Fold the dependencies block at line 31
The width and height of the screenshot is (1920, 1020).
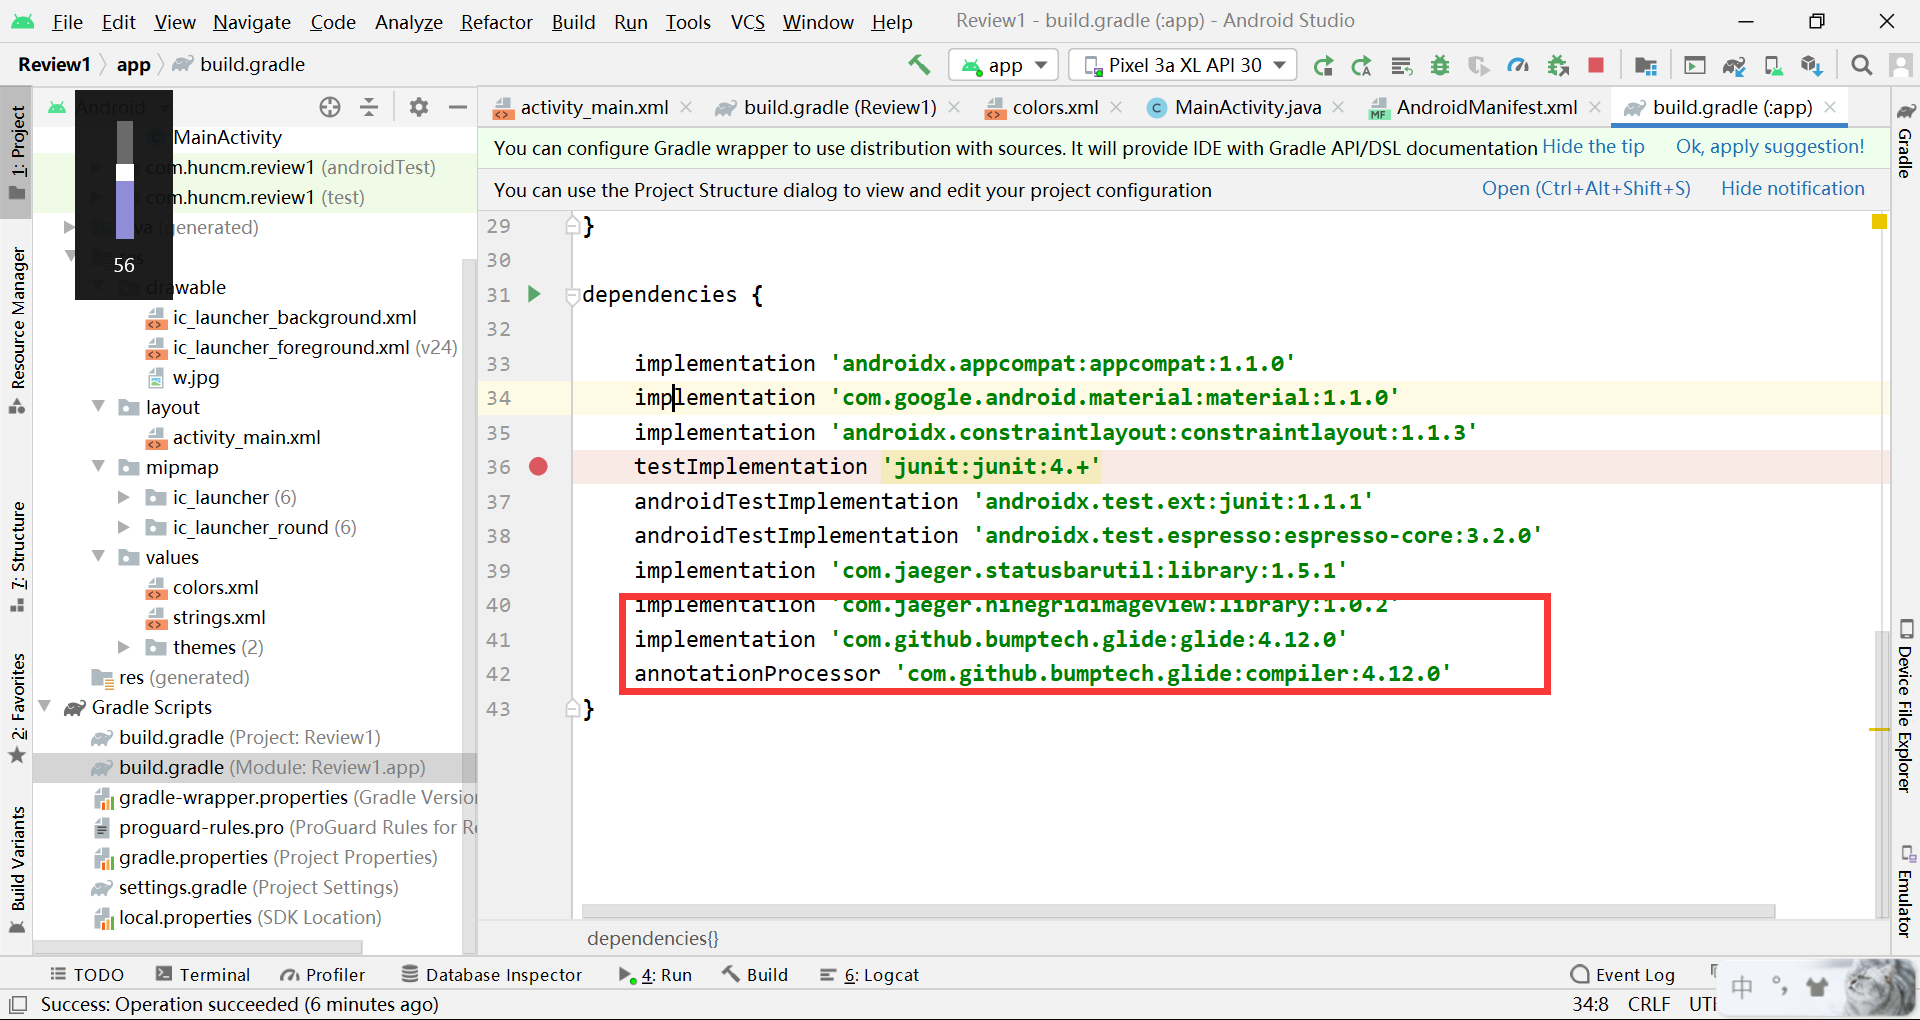572,295
